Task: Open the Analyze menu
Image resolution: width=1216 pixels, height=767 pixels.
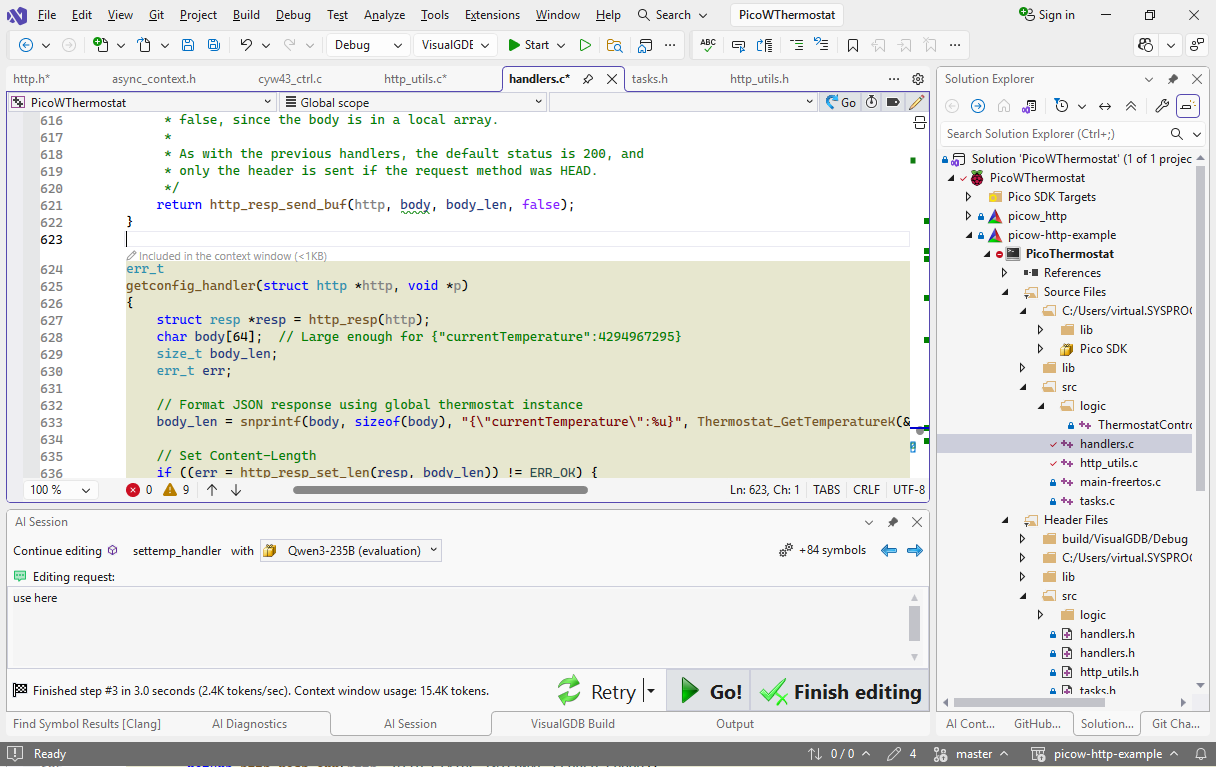Action: (x=384, y=15)
